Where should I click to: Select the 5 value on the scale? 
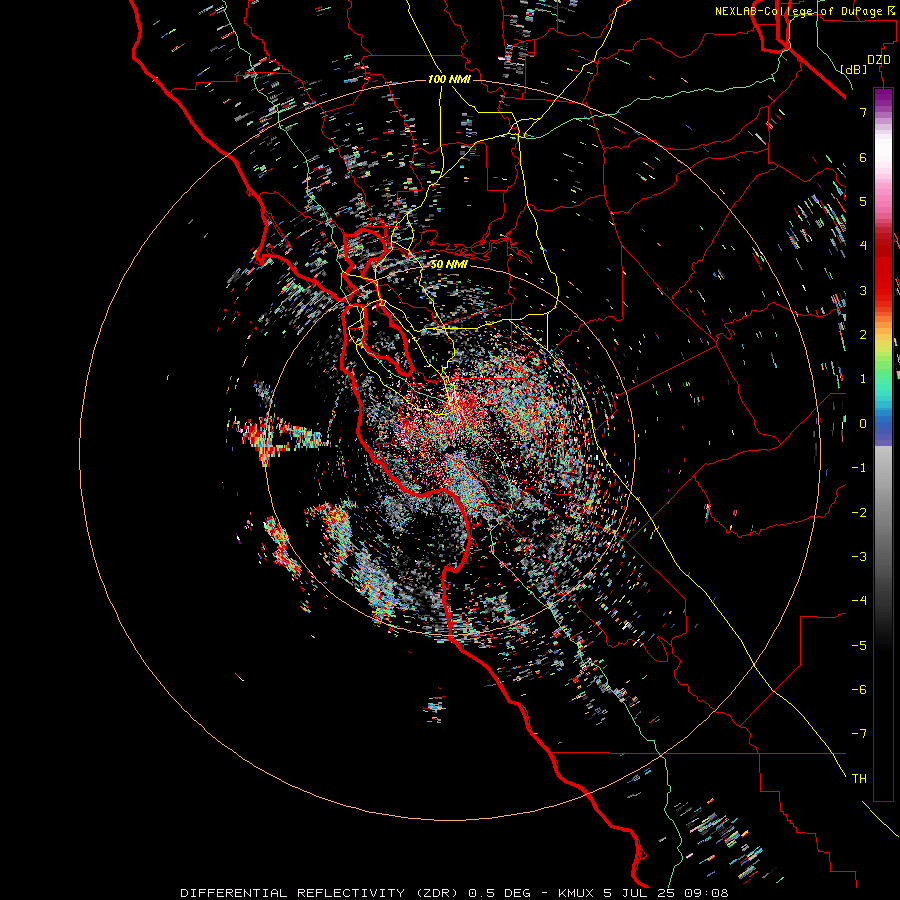point(863,201)
